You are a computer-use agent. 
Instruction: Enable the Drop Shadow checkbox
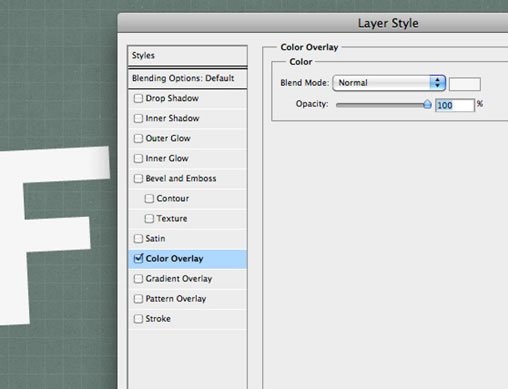click(x=138, y=98)
